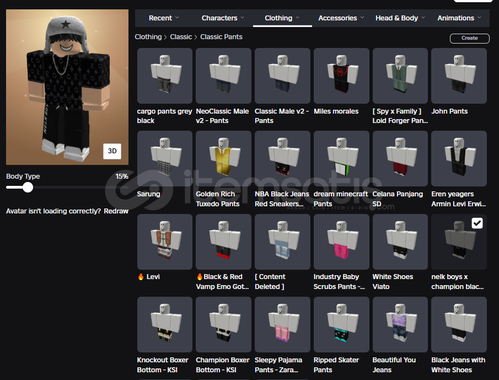Equip NeoClassic Male v2 - Pants thumbnail
The image size is (499, 380).
pos(223,76)
